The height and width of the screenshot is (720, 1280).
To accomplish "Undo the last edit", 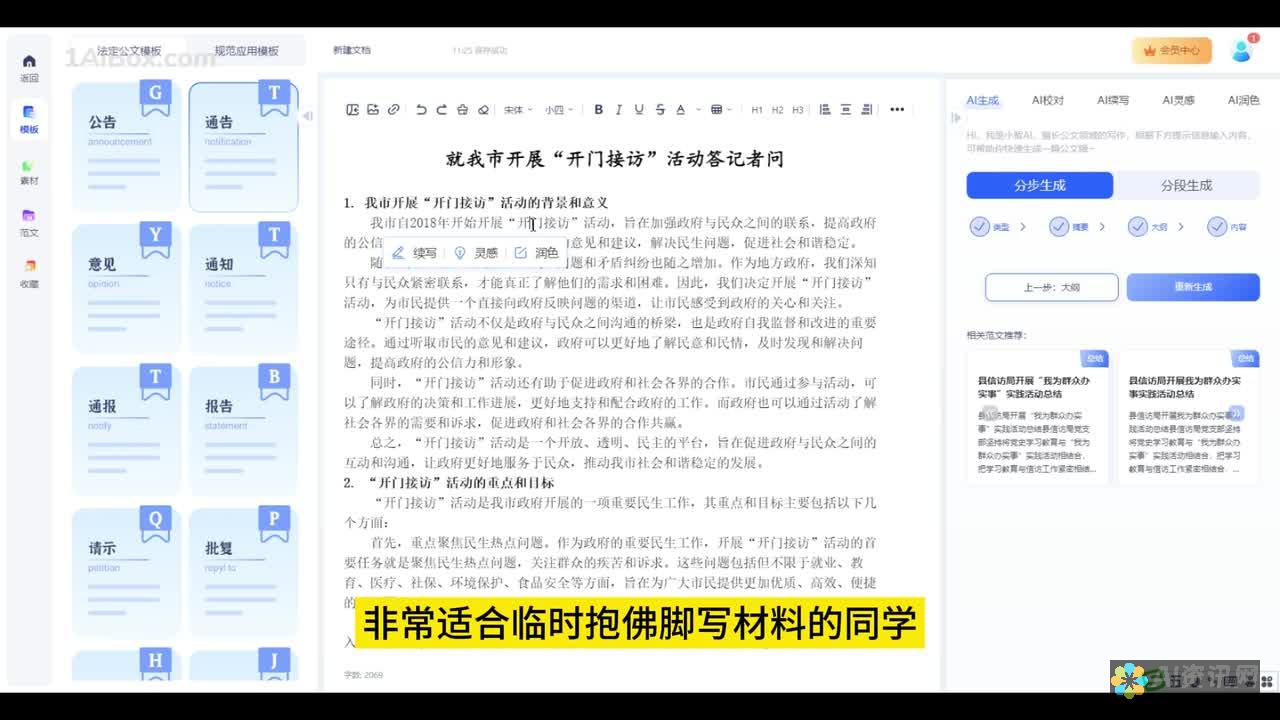I will pos(421,110).
